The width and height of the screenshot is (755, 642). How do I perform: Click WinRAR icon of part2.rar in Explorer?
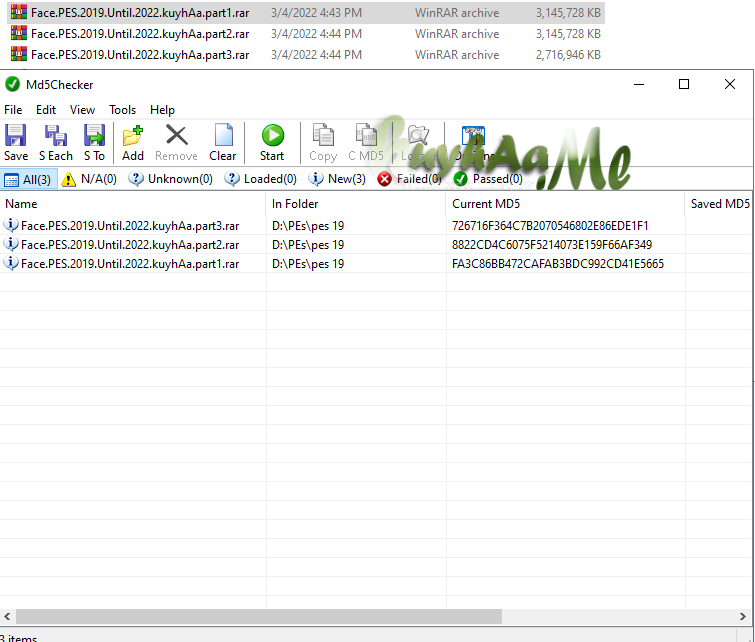pyautogui.click(x=19, y=33)
